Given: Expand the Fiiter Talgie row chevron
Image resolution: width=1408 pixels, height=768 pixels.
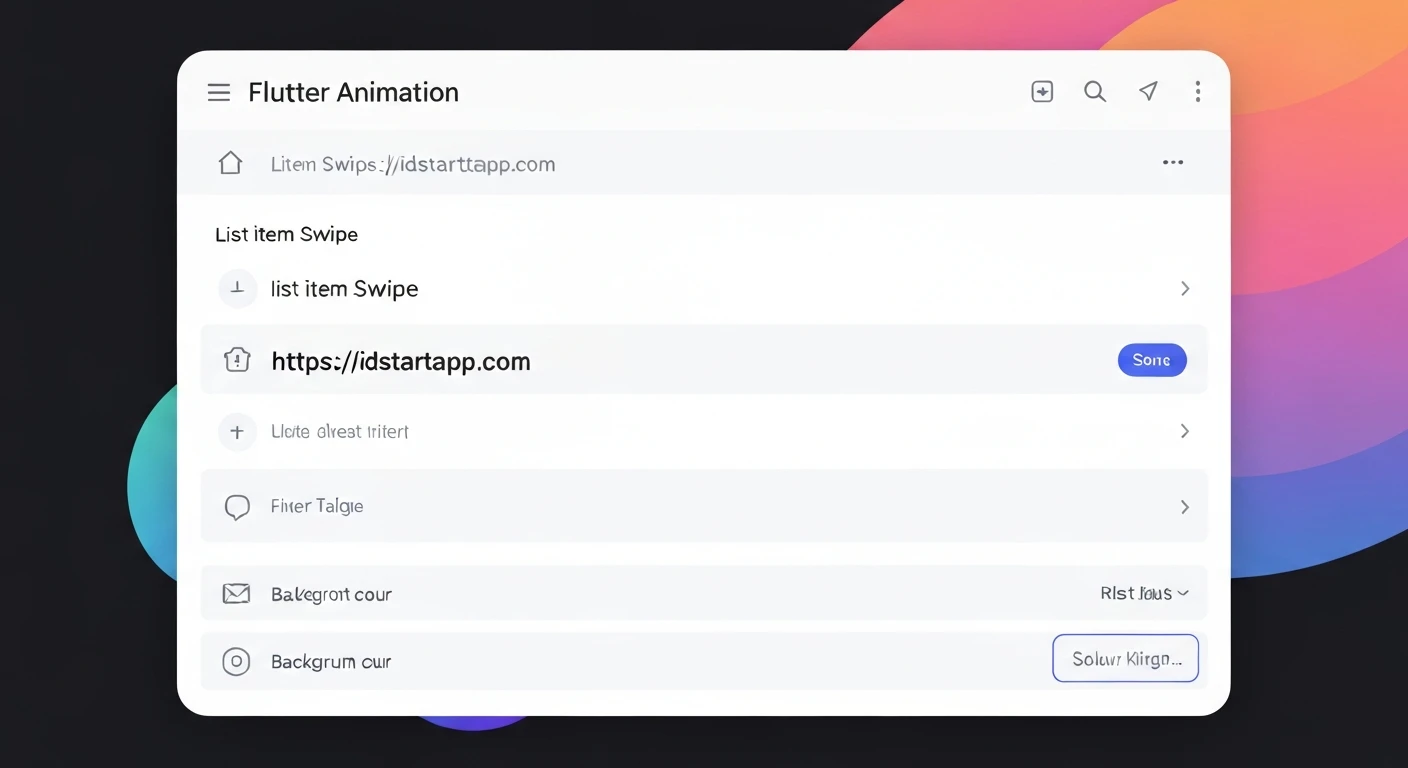Looking at the screenshot, I should 1185,507.
